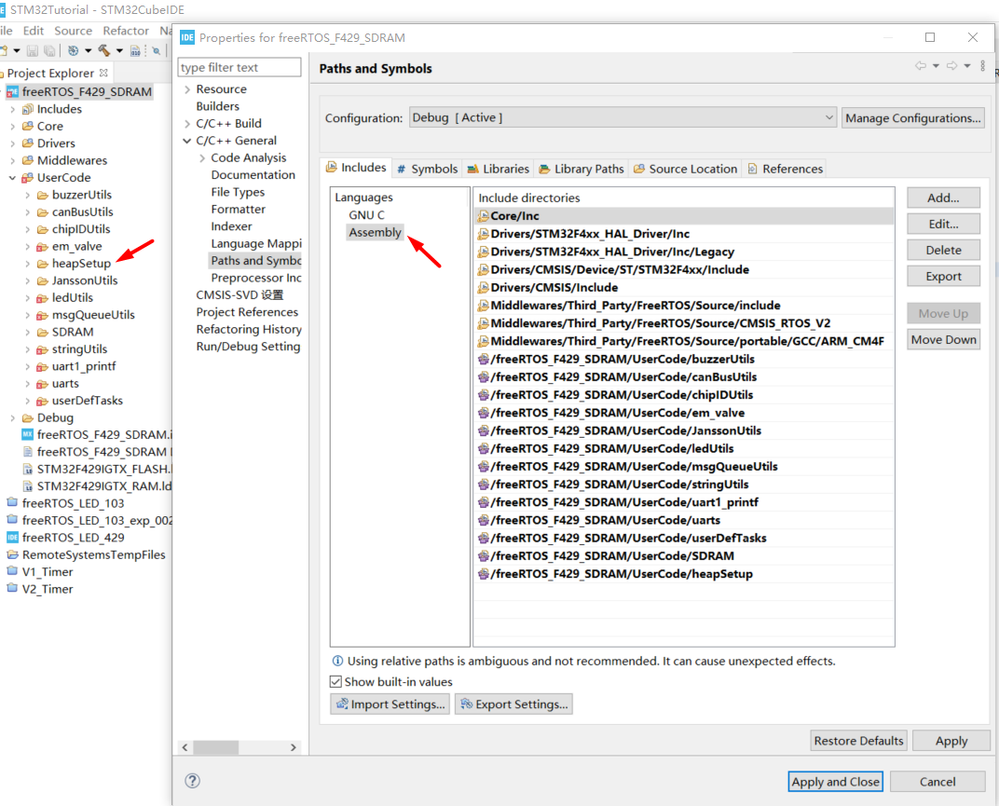Select the Drivers/CMSIS/Include directory entry

pyautogui.click(x=684, y=287)
